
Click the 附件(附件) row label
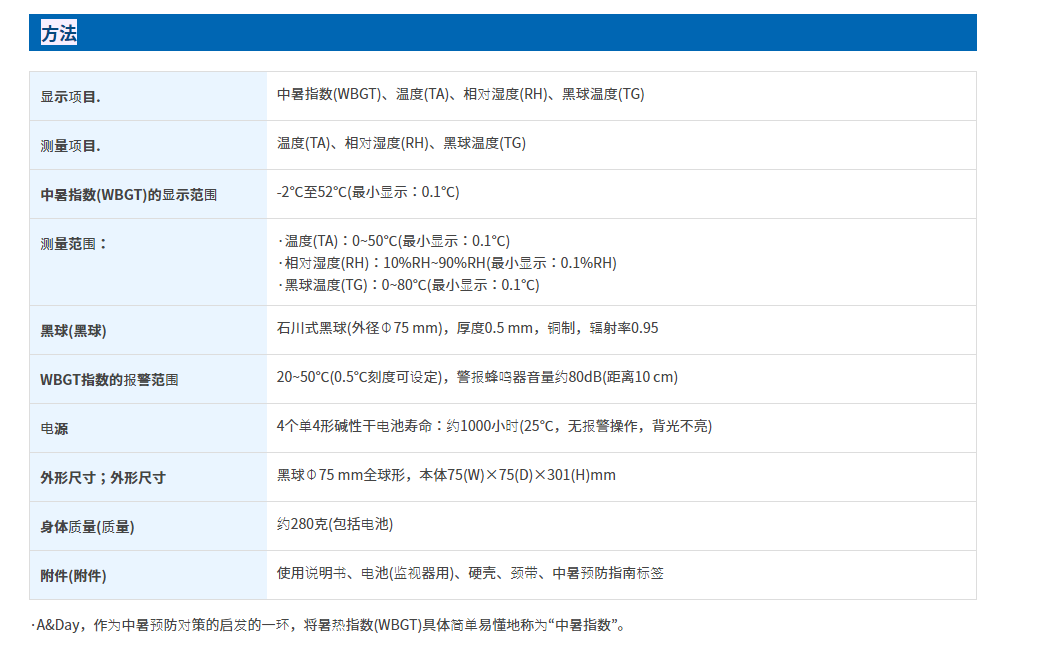point(73,576)
